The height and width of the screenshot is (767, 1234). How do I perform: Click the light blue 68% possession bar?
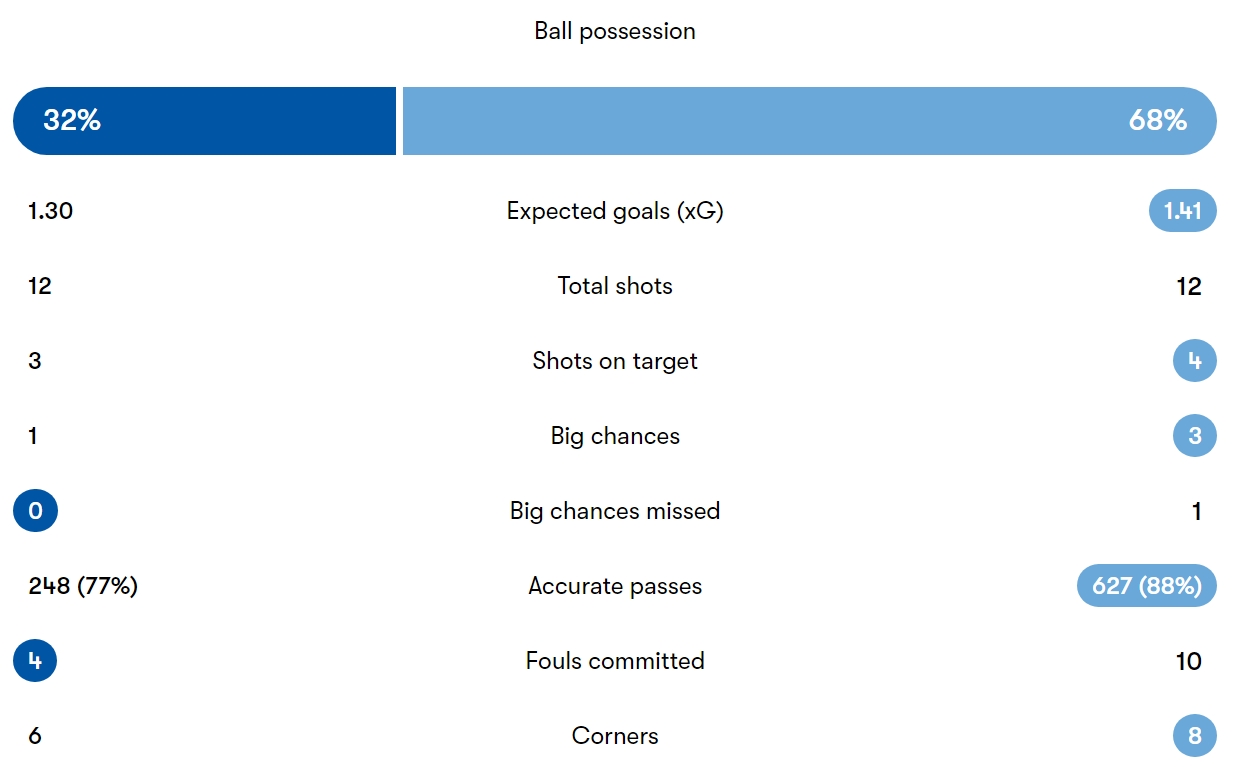(810, 121)
